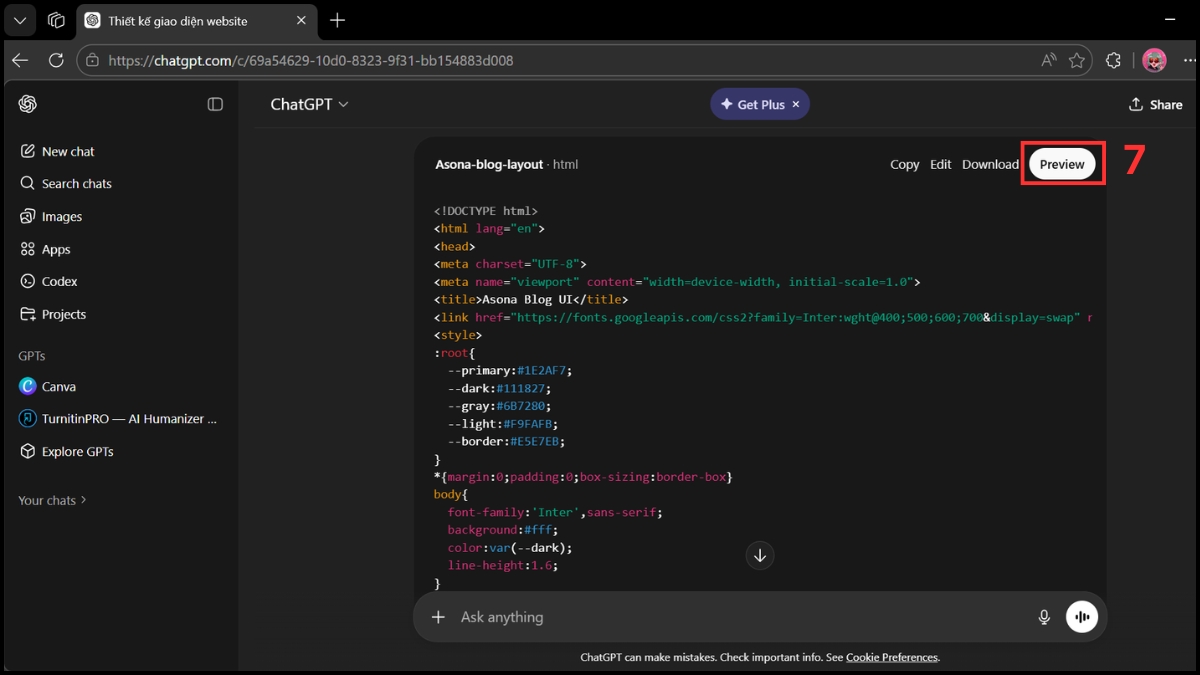Viewport: 1200px width, 675px height.
Task: Start a new chat from the sidebar
Action: pos(69,151)
